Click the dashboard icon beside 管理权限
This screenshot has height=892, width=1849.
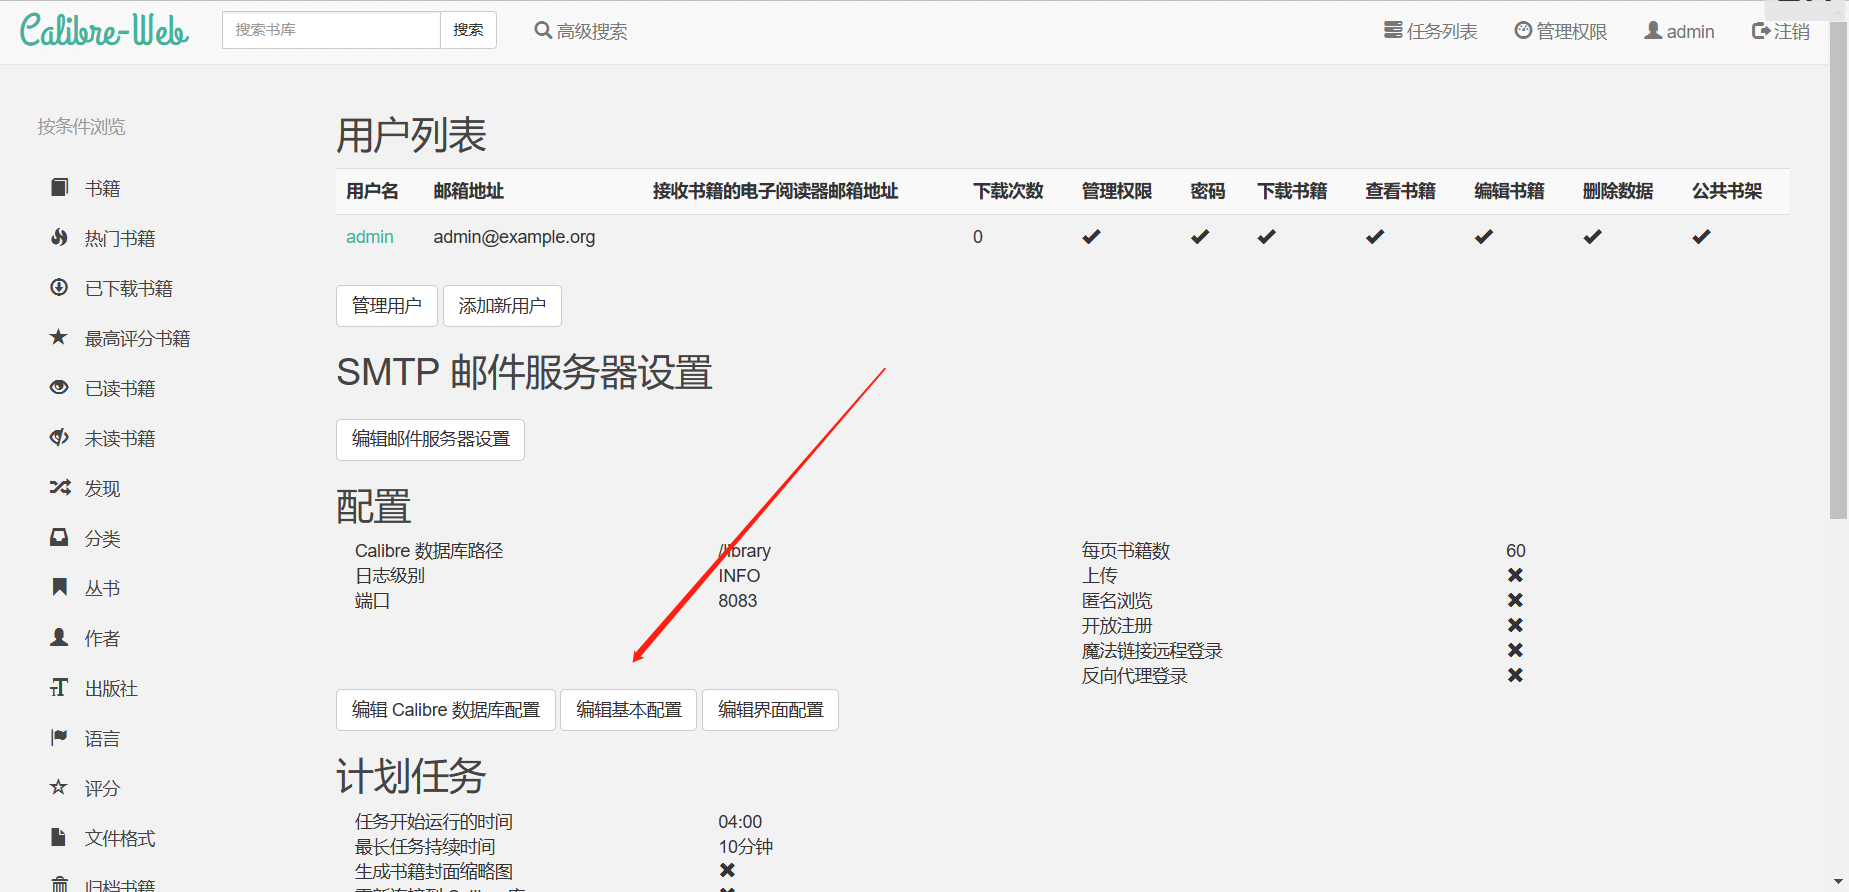[1523, 31]
